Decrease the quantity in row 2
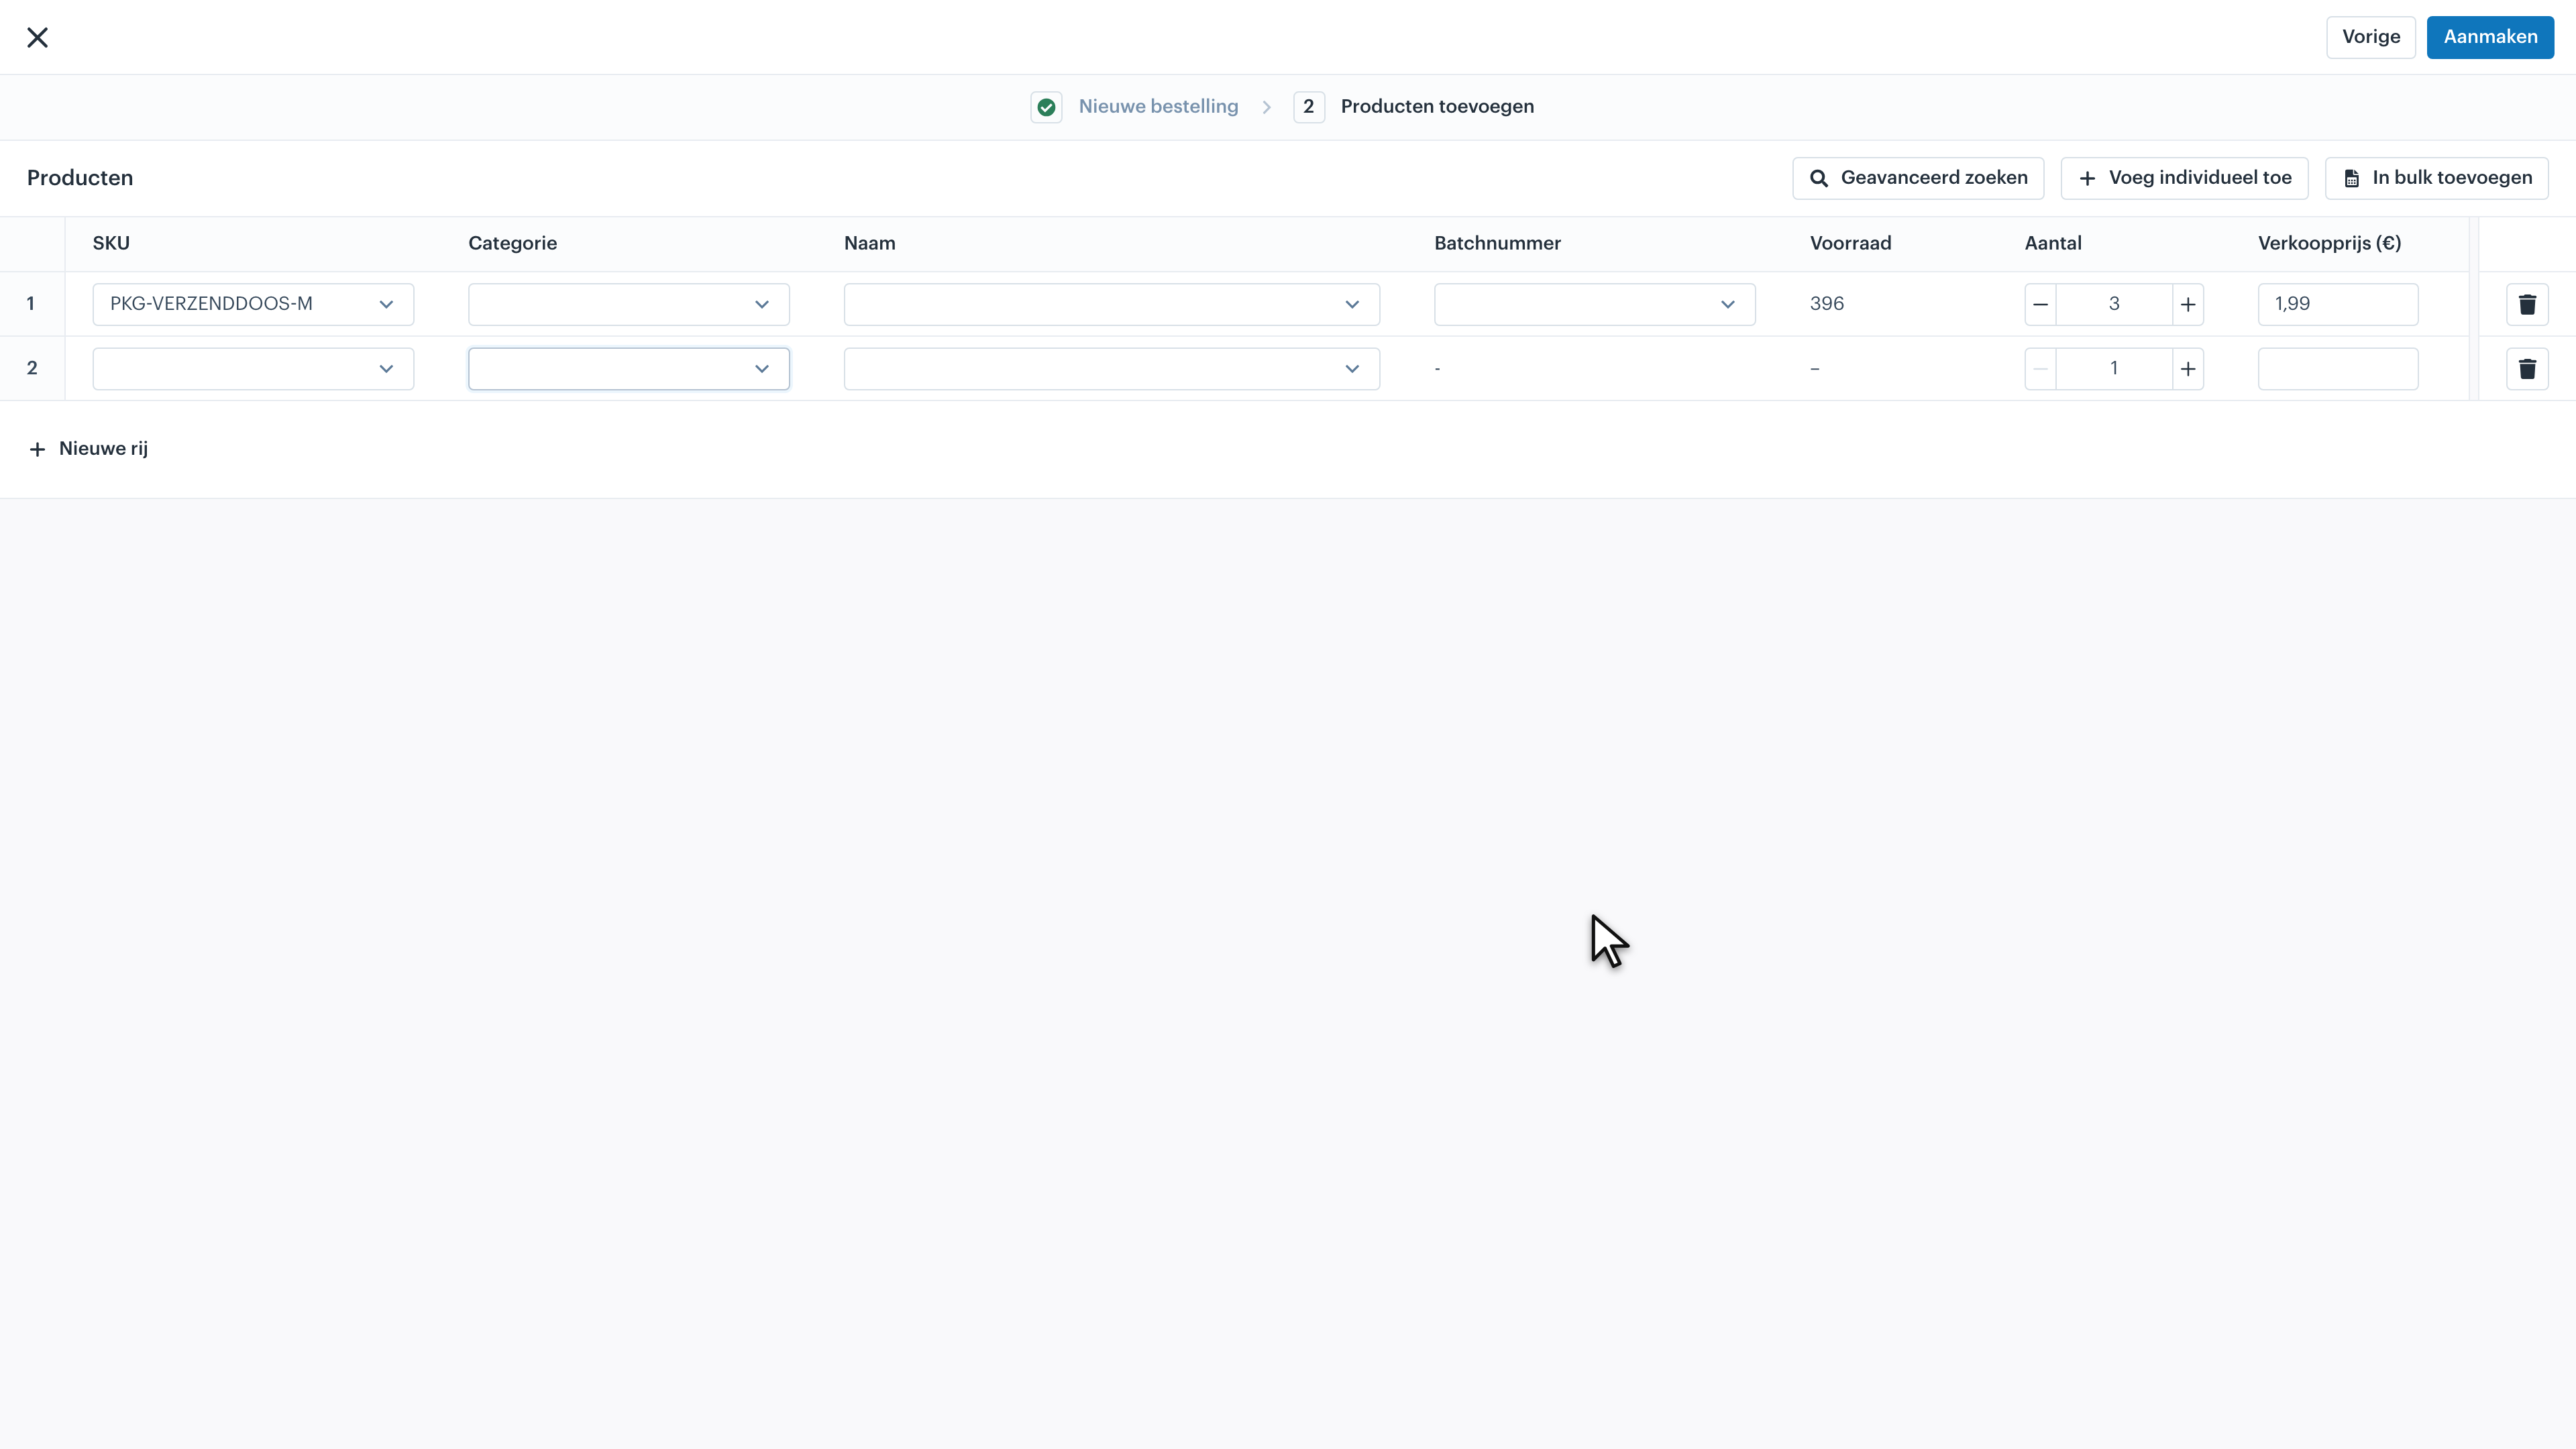The height and width of the screenshot is (1449, 2576). click(x=2041, y=369)
